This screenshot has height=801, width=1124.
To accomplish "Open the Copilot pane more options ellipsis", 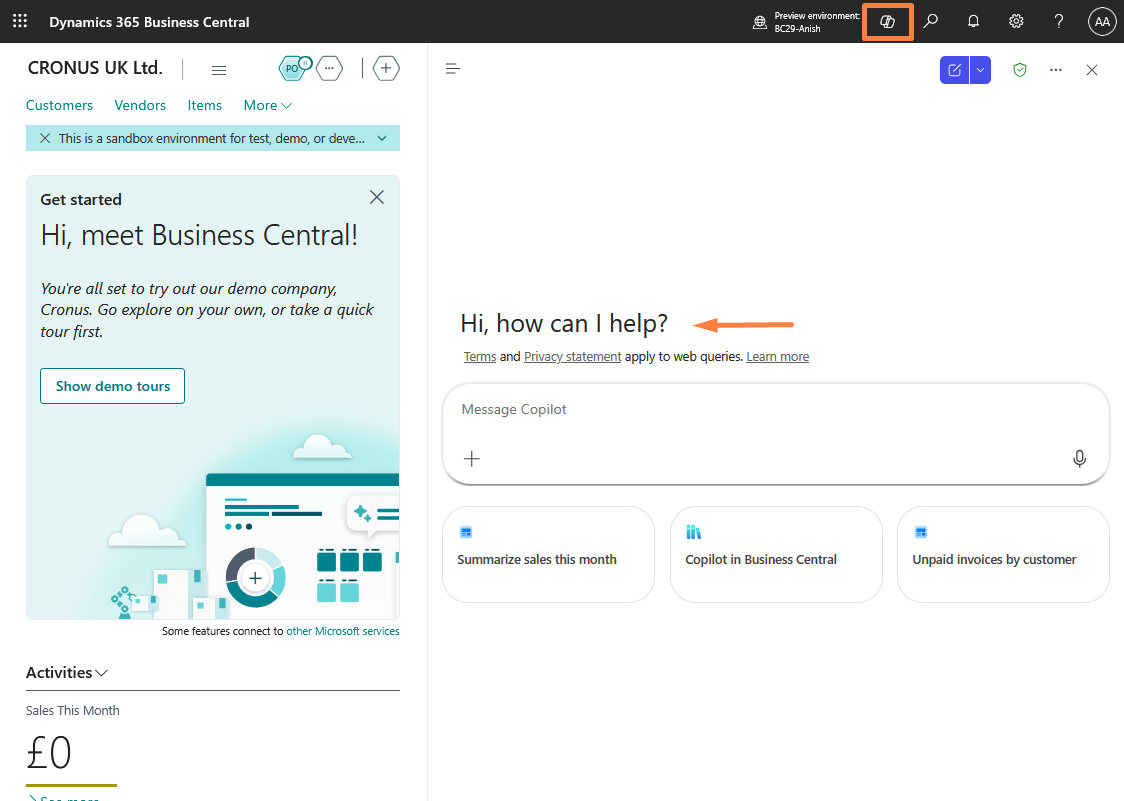I will click(1055, 70).
